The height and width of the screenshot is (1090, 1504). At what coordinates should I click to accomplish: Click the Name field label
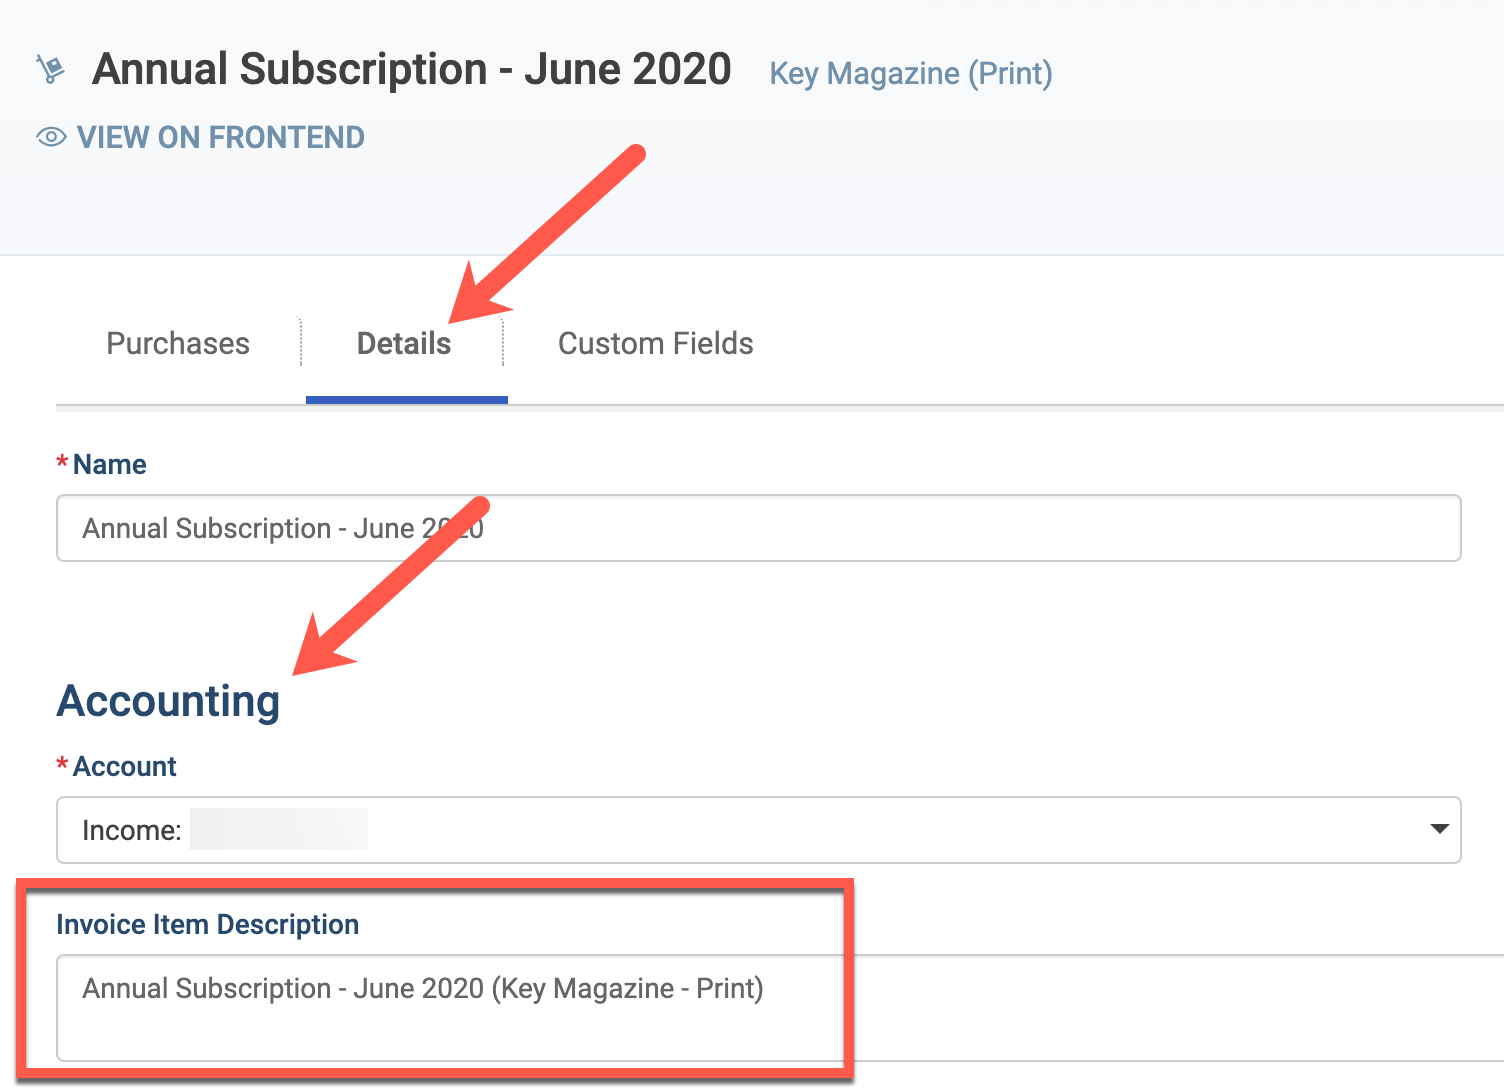[x=110, y=464]
